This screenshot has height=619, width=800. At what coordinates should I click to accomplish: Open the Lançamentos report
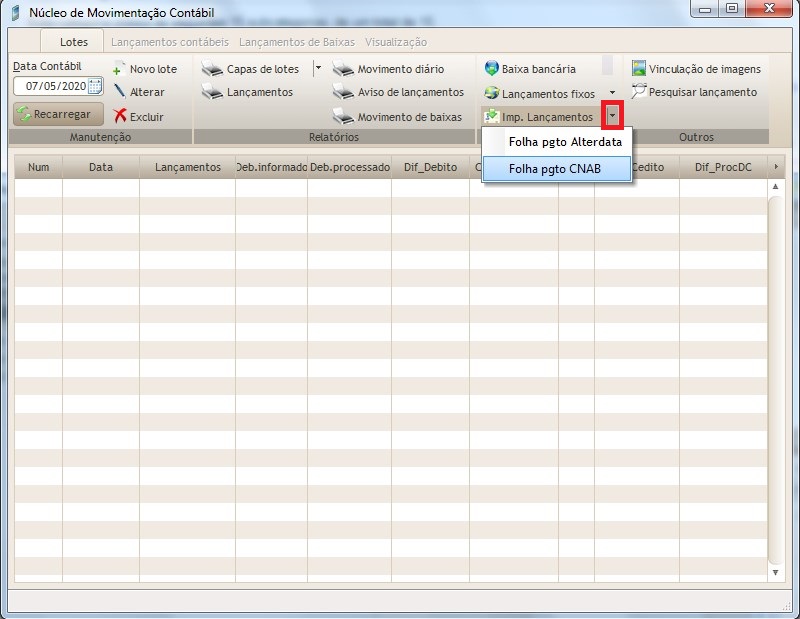point(250,91)
